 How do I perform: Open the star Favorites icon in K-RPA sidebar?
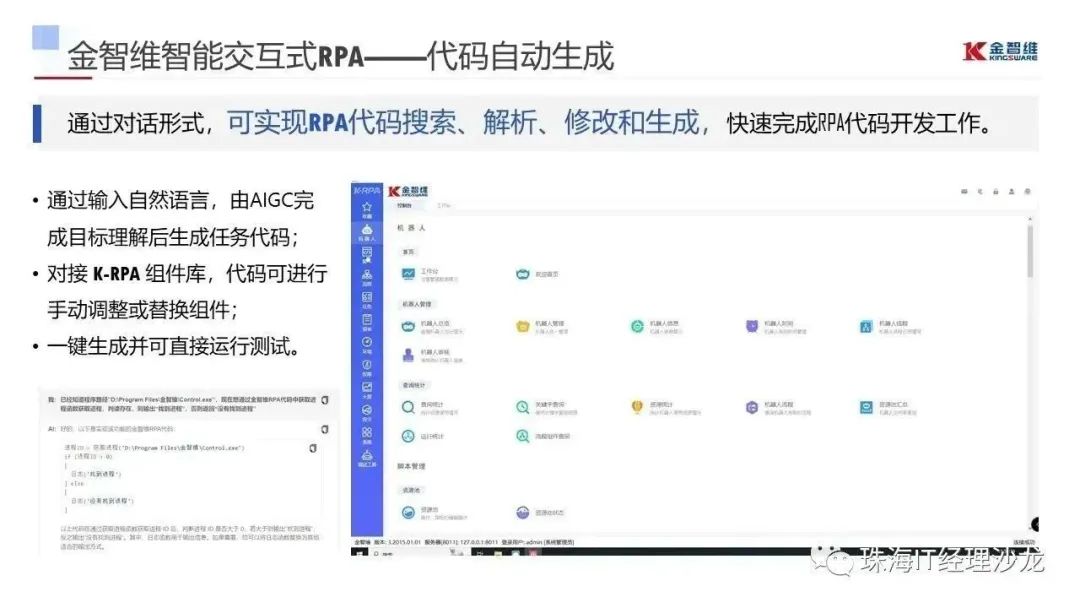click(366, 209)
